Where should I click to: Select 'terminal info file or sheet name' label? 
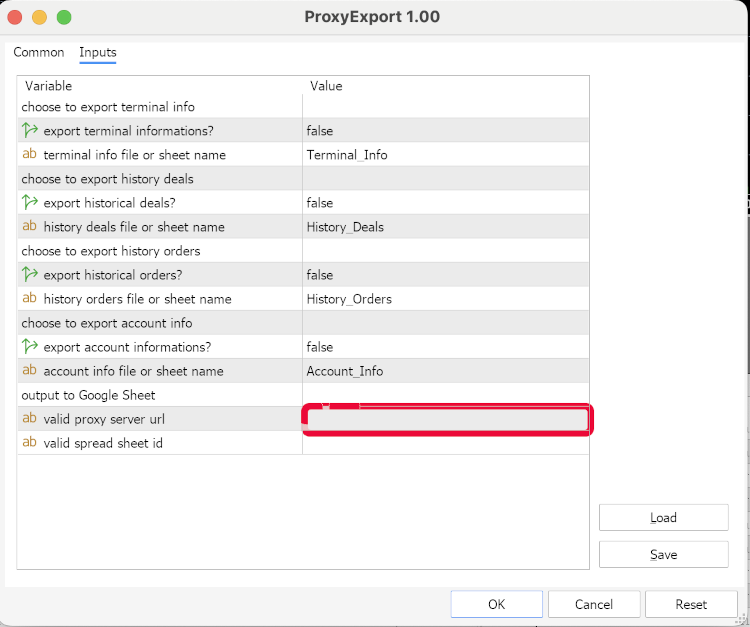[134, 155]
